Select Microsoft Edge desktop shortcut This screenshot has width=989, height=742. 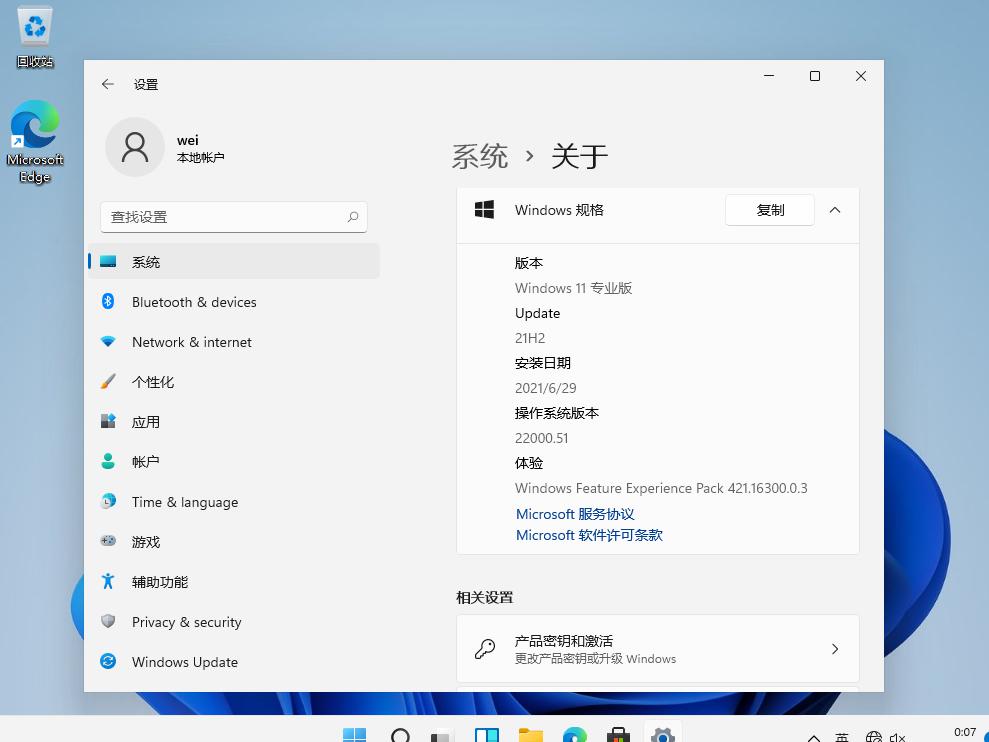(35, 142)
